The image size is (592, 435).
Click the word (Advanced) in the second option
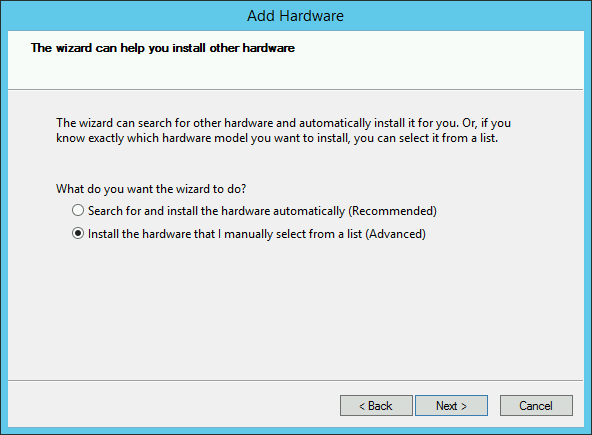(395, 234)
